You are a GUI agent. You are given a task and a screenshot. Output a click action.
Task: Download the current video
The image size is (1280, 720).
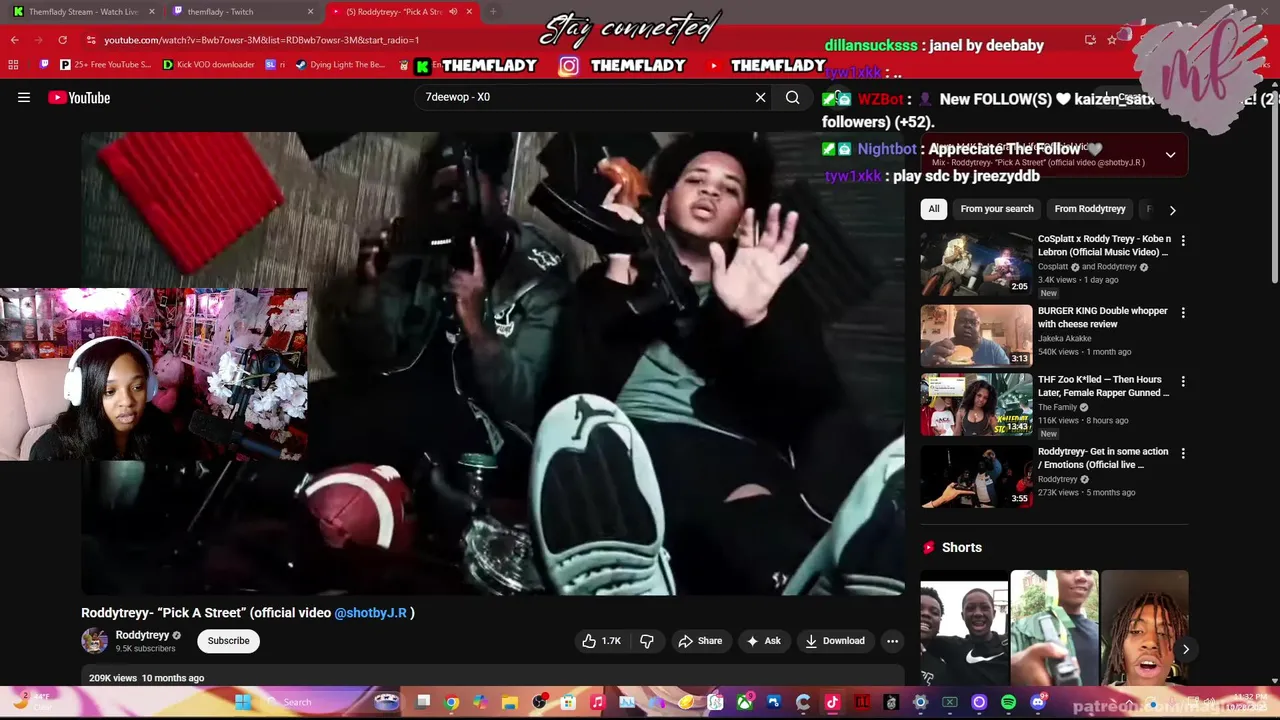(835, 641)
